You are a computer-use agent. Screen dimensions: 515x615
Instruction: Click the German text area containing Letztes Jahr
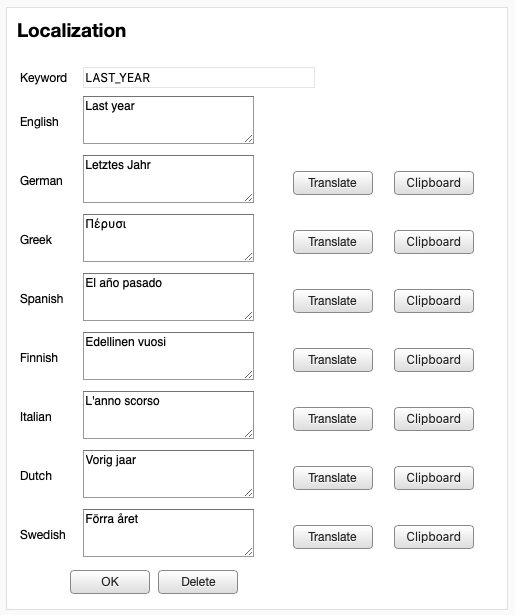[x=168, y=179]
